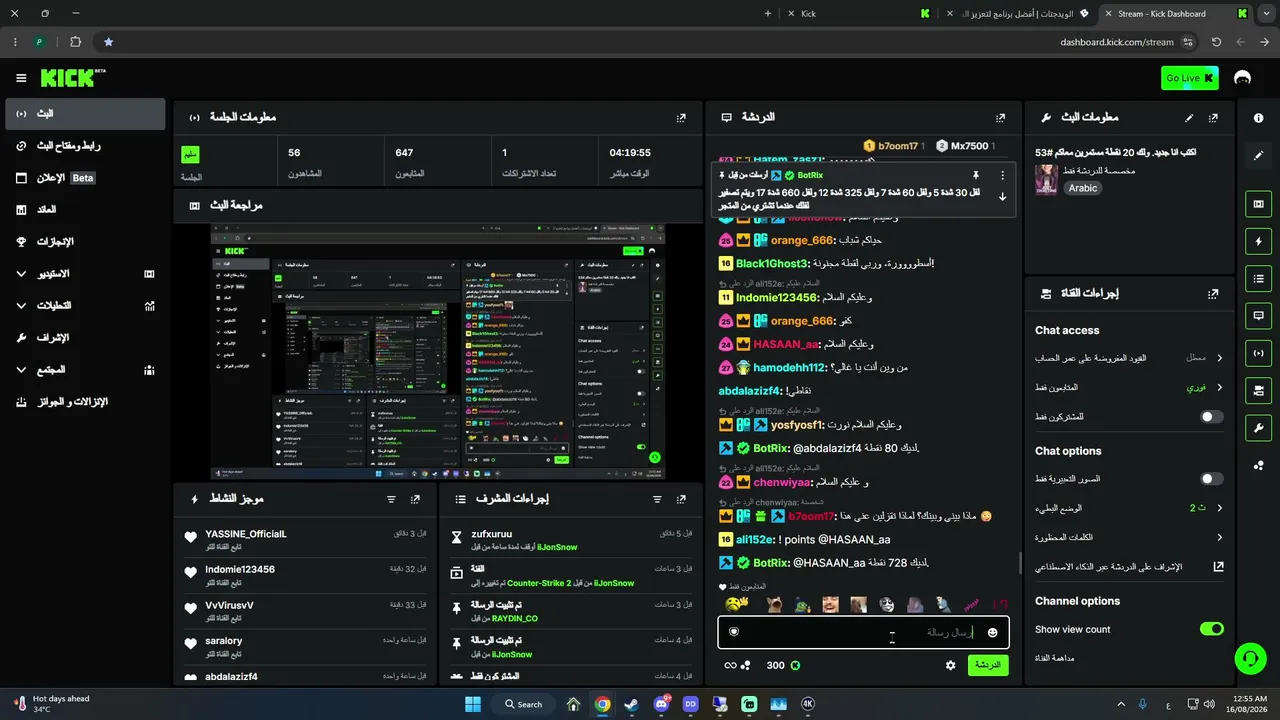1280x720 pixels.
Task: Toggle stream preview widget in right rail
Action: [1258, 204]
